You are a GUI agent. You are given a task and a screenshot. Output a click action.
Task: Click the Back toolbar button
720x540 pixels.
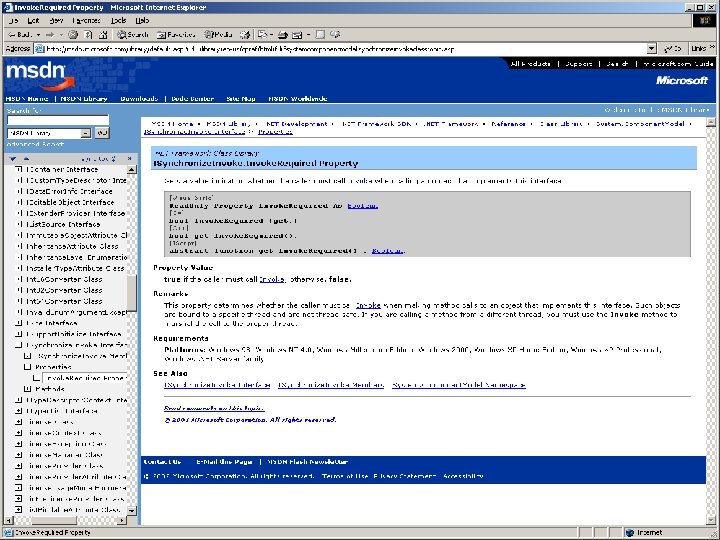click(20, 34)
